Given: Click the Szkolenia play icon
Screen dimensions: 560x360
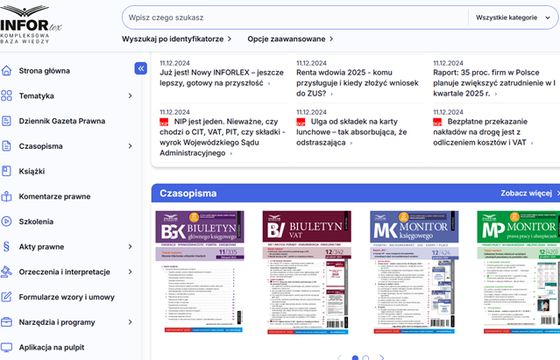Looking at the screenshot, I should coord(6,221).
